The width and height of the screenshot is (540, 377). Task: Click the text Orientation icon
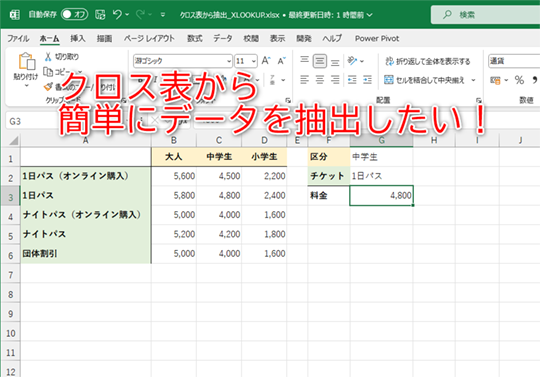(x=353, y=61)
